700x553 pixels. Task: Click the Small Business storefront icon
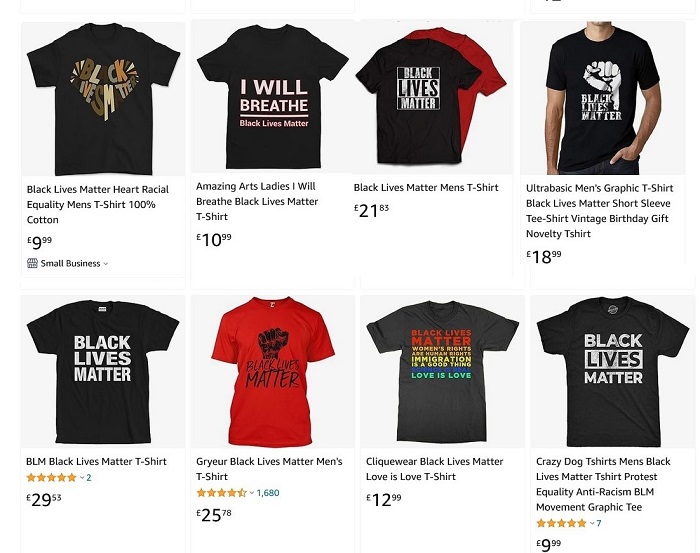[x=32, y=264]
